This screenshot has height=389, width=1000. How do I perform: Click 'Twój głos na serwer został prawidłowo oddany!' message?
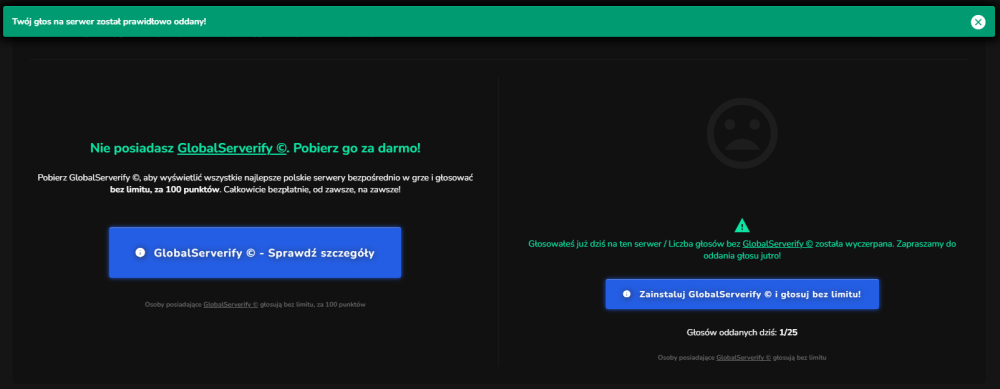(109, 22)
